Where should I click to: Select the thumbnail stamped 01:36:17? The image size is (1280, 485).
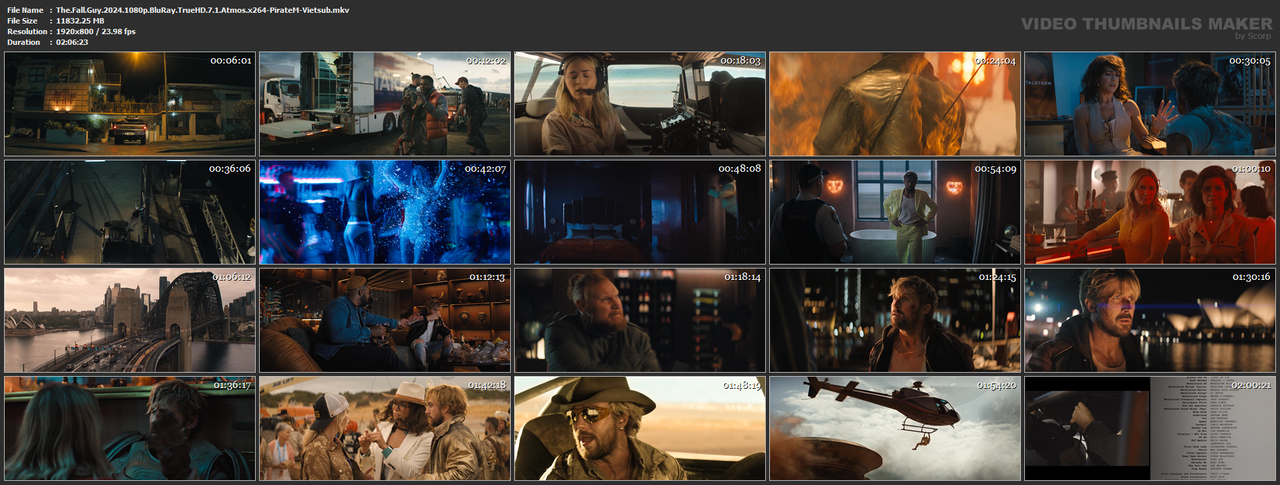point(130,428)
